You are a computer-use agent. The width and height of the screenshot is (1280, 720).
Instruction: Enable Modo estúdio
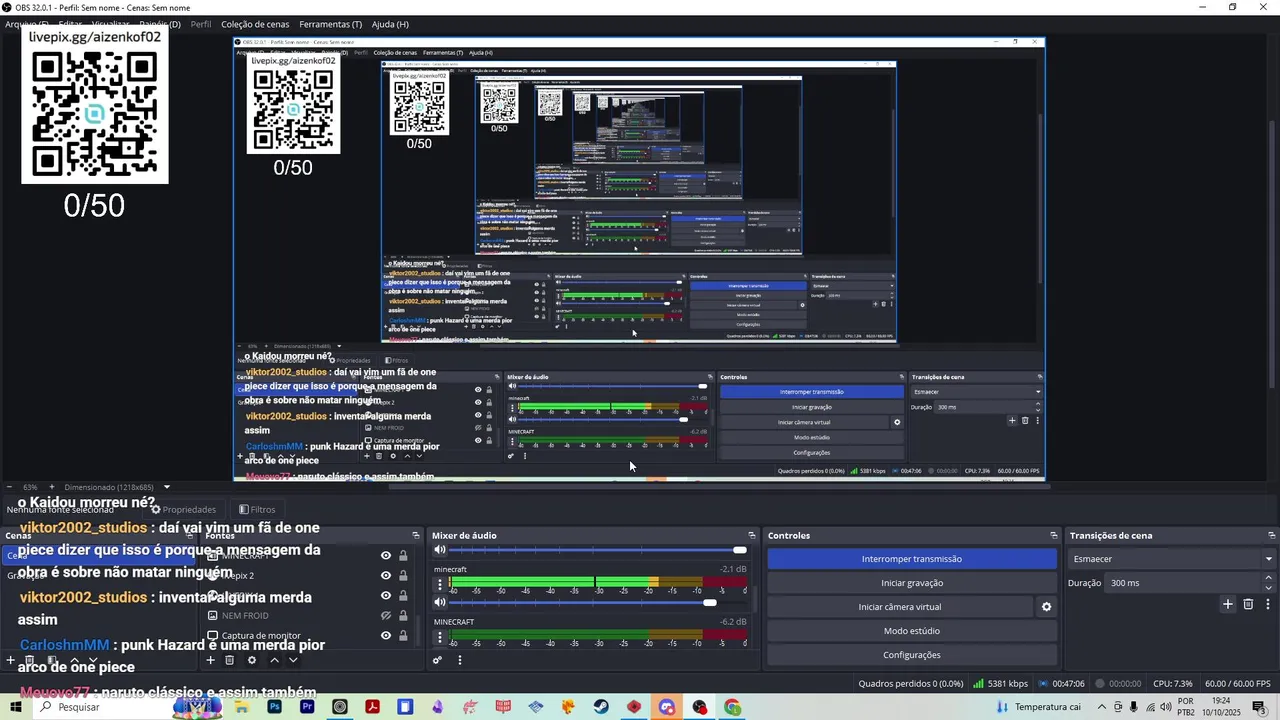tap(912, 631)
